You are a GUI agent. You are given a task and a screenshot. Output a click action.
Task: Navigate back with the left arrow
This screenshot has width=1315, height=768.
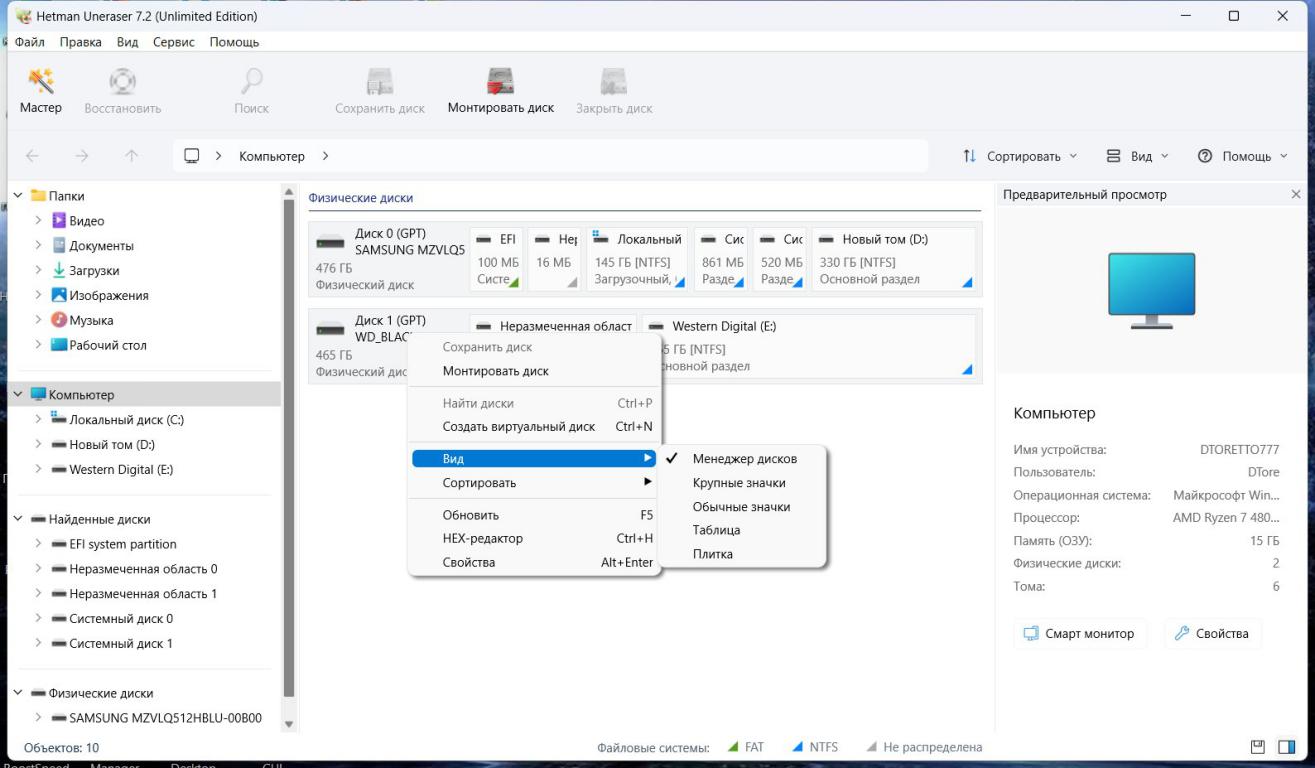[x=33, y=156]
